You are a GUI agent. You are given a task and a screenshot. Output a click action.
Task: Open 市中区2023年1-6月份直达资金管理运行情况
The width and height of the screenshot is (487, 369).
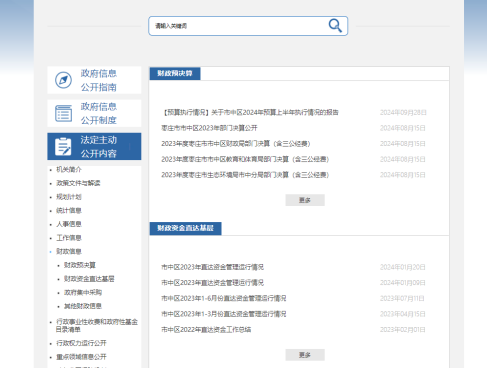click(224, 298)
